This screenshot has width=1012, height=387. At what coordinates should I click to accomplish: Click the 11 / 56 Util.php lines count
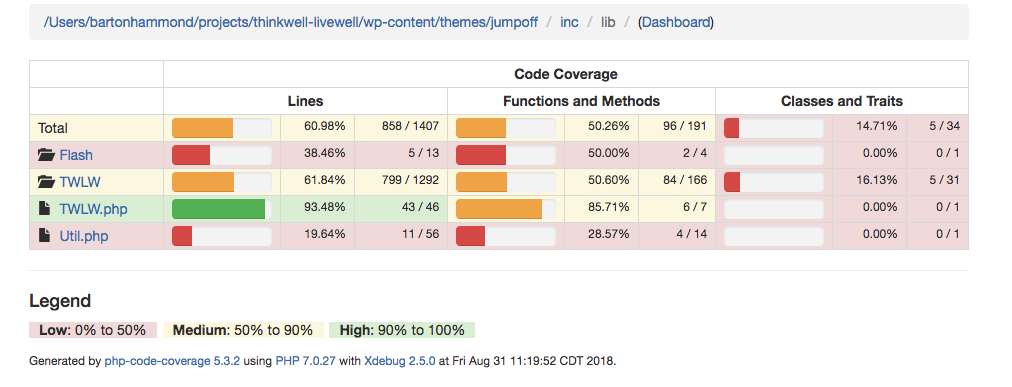point(420,235)
